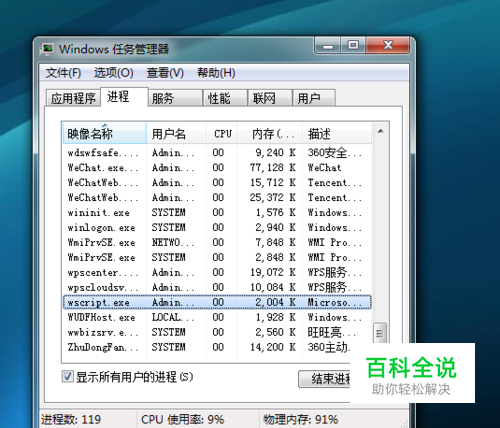This screenshot has width=500, height=428.
Task: Toggle 显示所有用户的进程 checkbox
Action: [x=68, y=377]
